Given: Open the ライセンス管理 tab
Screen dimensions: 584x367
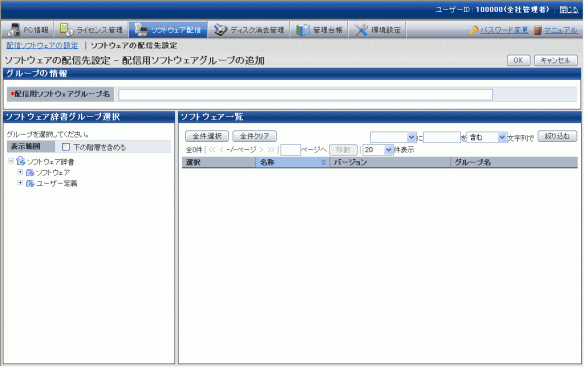Looking at the screenshot, I should click(91, 30).
